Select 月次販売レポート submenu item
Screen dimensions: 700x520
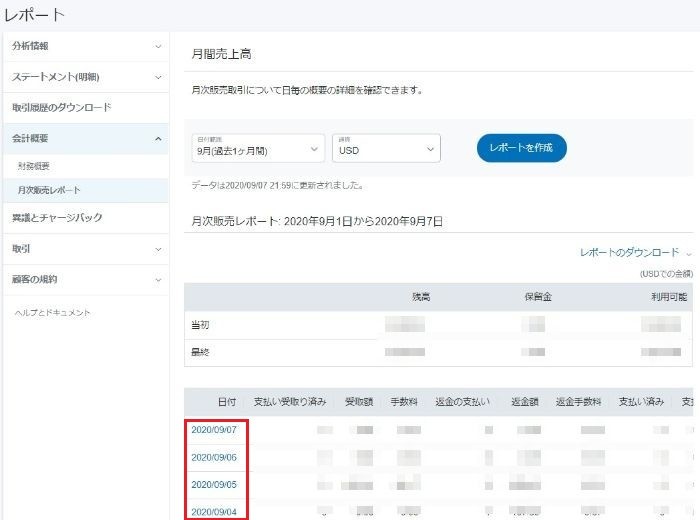(x=49, y=190)
